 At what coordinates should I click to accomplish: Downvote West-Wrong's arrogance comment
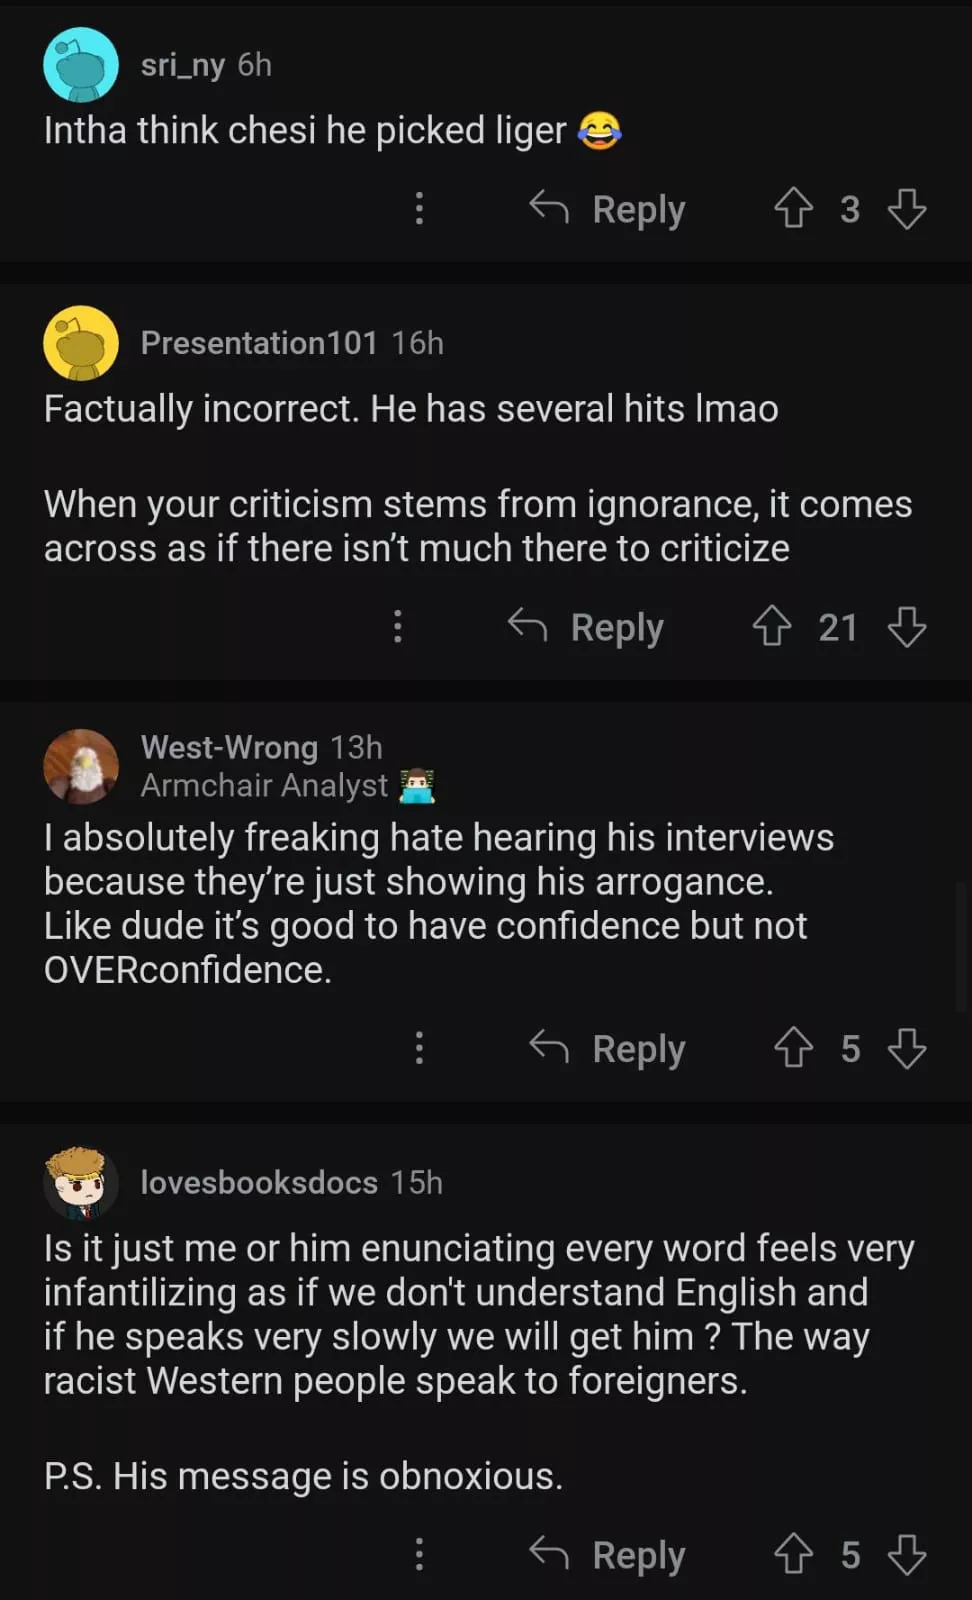click(x=907, y=1048)
